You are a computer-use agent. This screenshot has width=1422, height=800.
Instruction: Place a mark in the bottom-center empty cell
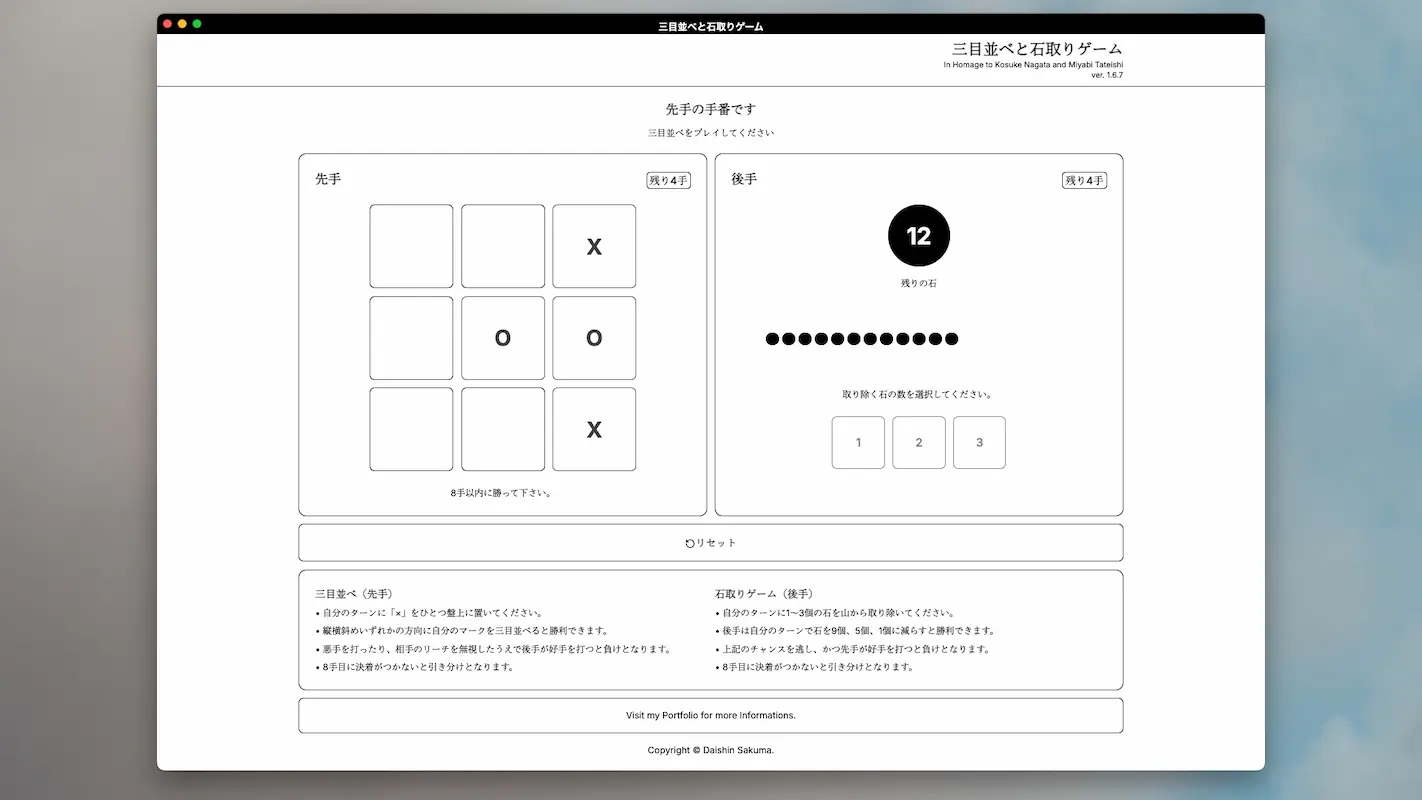pos(503,430)
